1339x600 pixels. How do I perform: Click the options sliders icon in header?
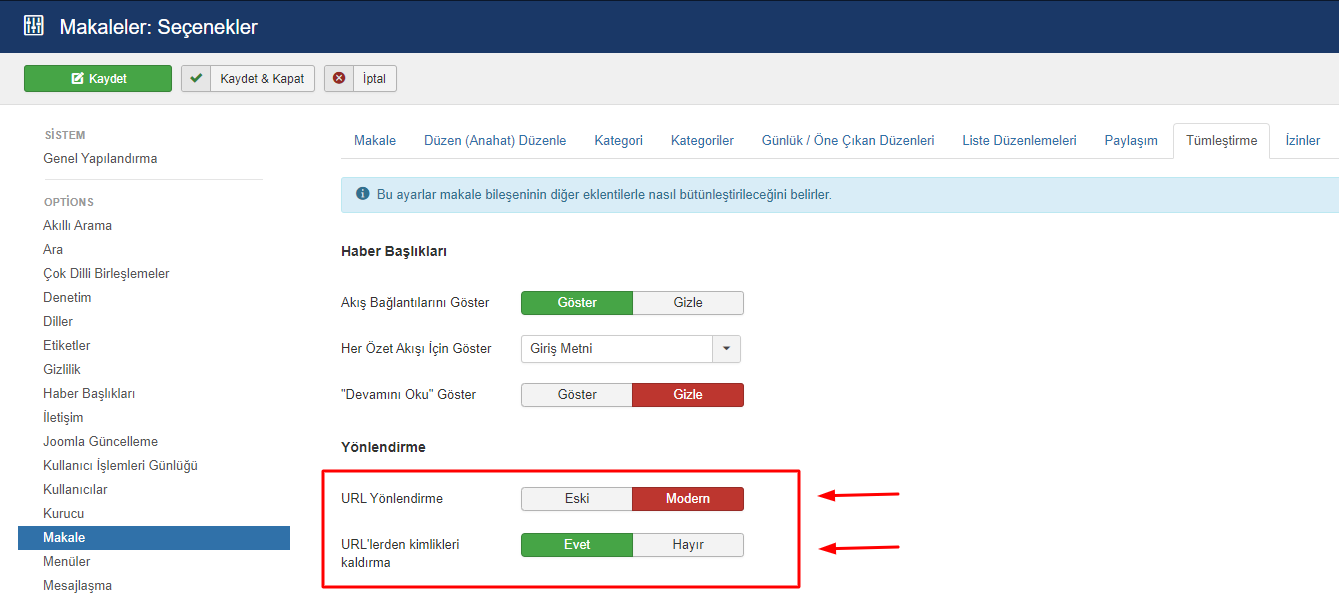click(34, 26)
